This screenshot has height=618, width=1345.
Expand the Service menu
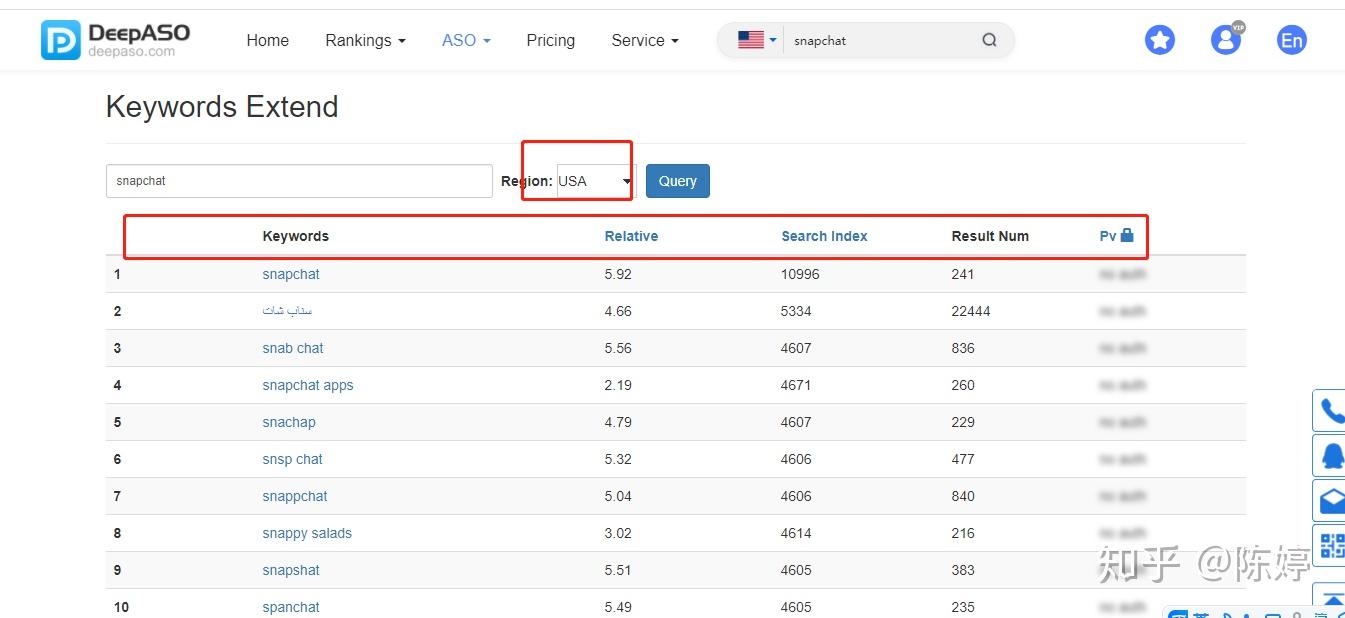click(645, 40)
